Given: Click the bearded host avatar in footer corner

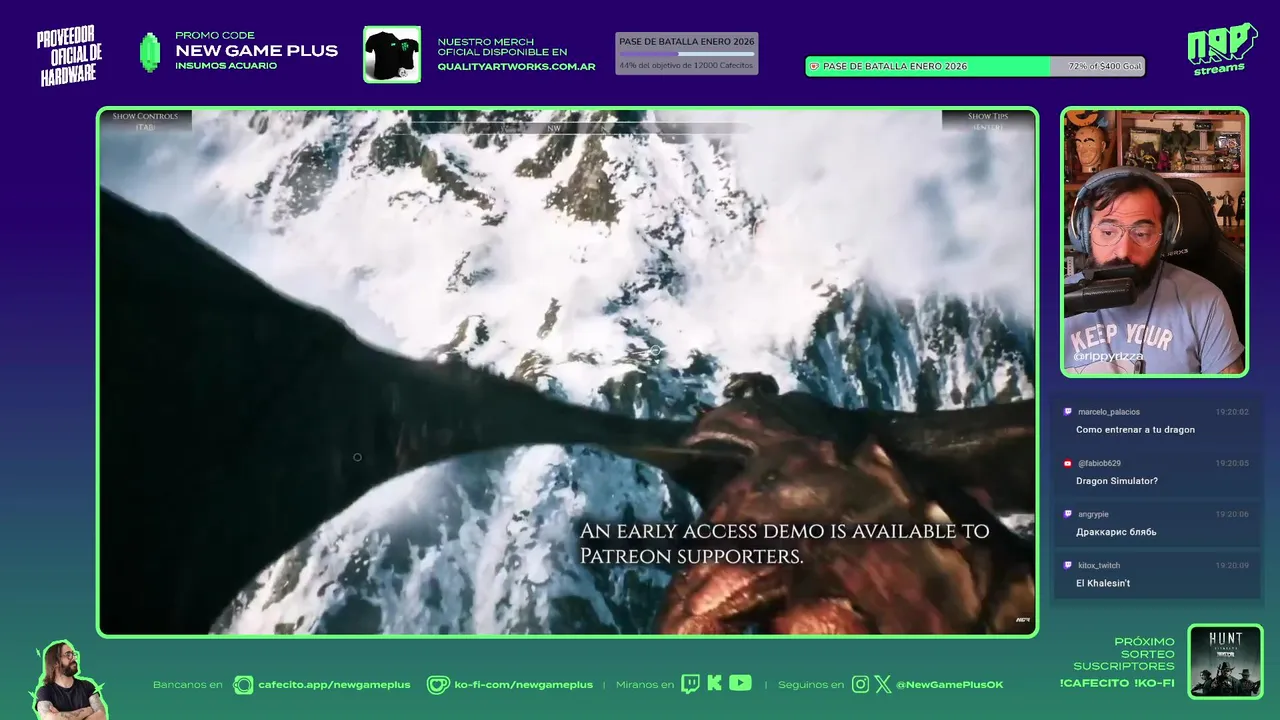Looking at the screenshot, I should tap(68, 679).
